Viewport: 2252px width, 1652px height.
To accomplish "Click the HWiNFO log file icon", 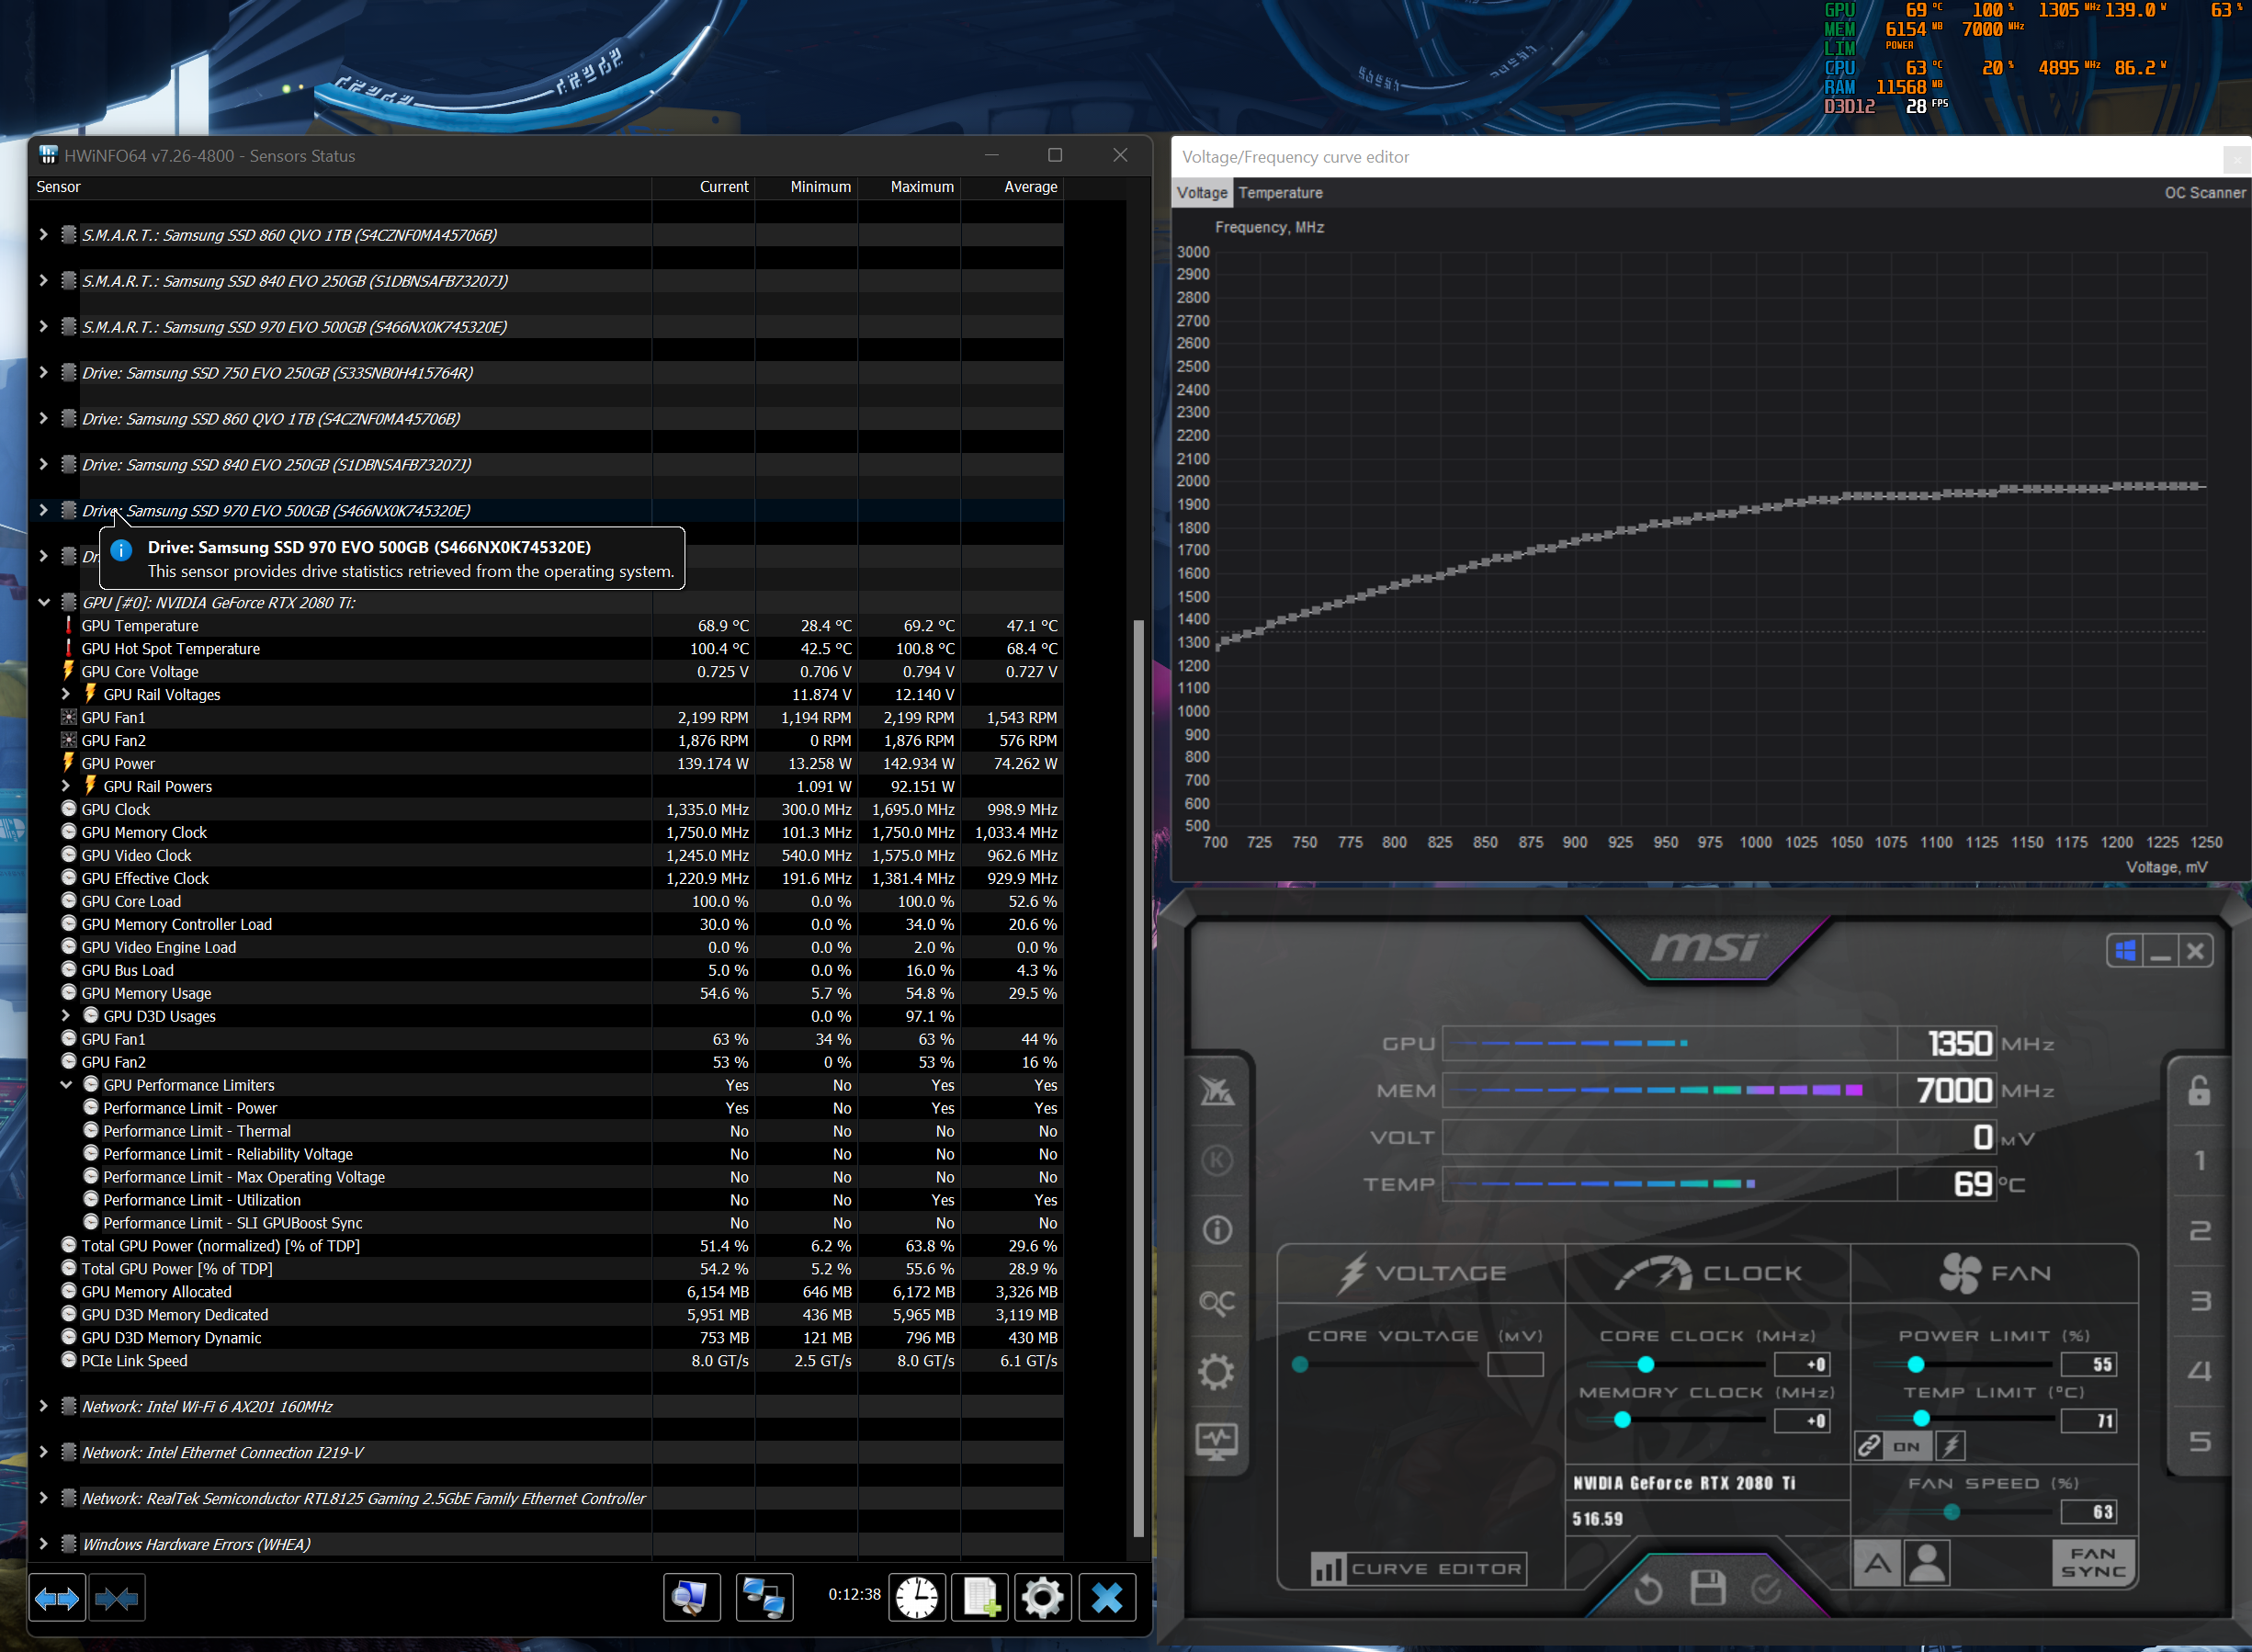I will click(979, 1598).
